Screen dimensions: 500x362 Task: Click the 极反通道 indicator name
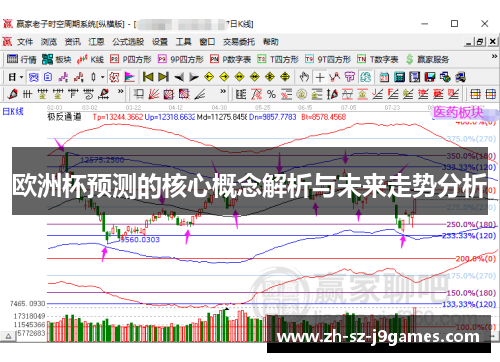(64, 117)
